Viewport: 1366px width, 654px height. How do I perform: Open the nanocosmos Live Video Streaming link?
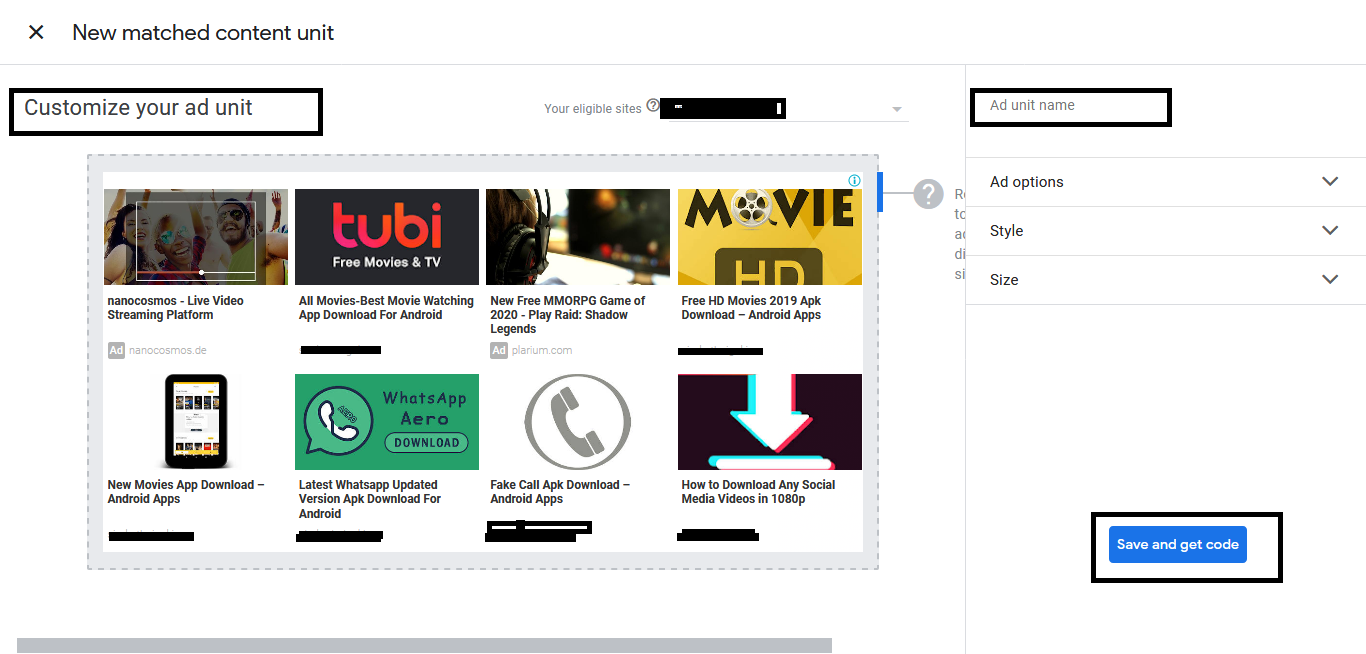[176, 308]
